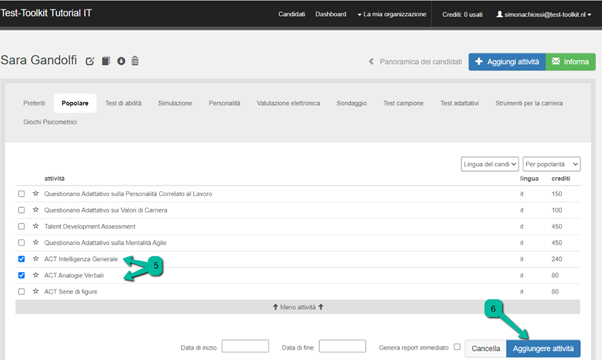Expand La mia organizzazione menu

tap(392, 14)
